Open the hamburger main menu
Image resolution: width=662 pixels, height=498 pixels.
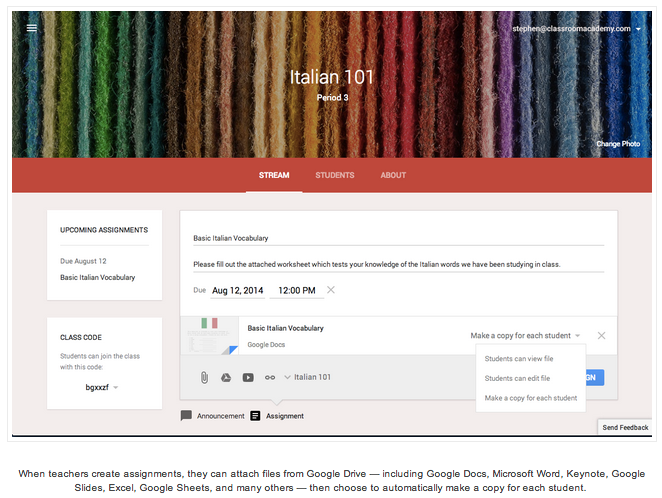[32, 28]
